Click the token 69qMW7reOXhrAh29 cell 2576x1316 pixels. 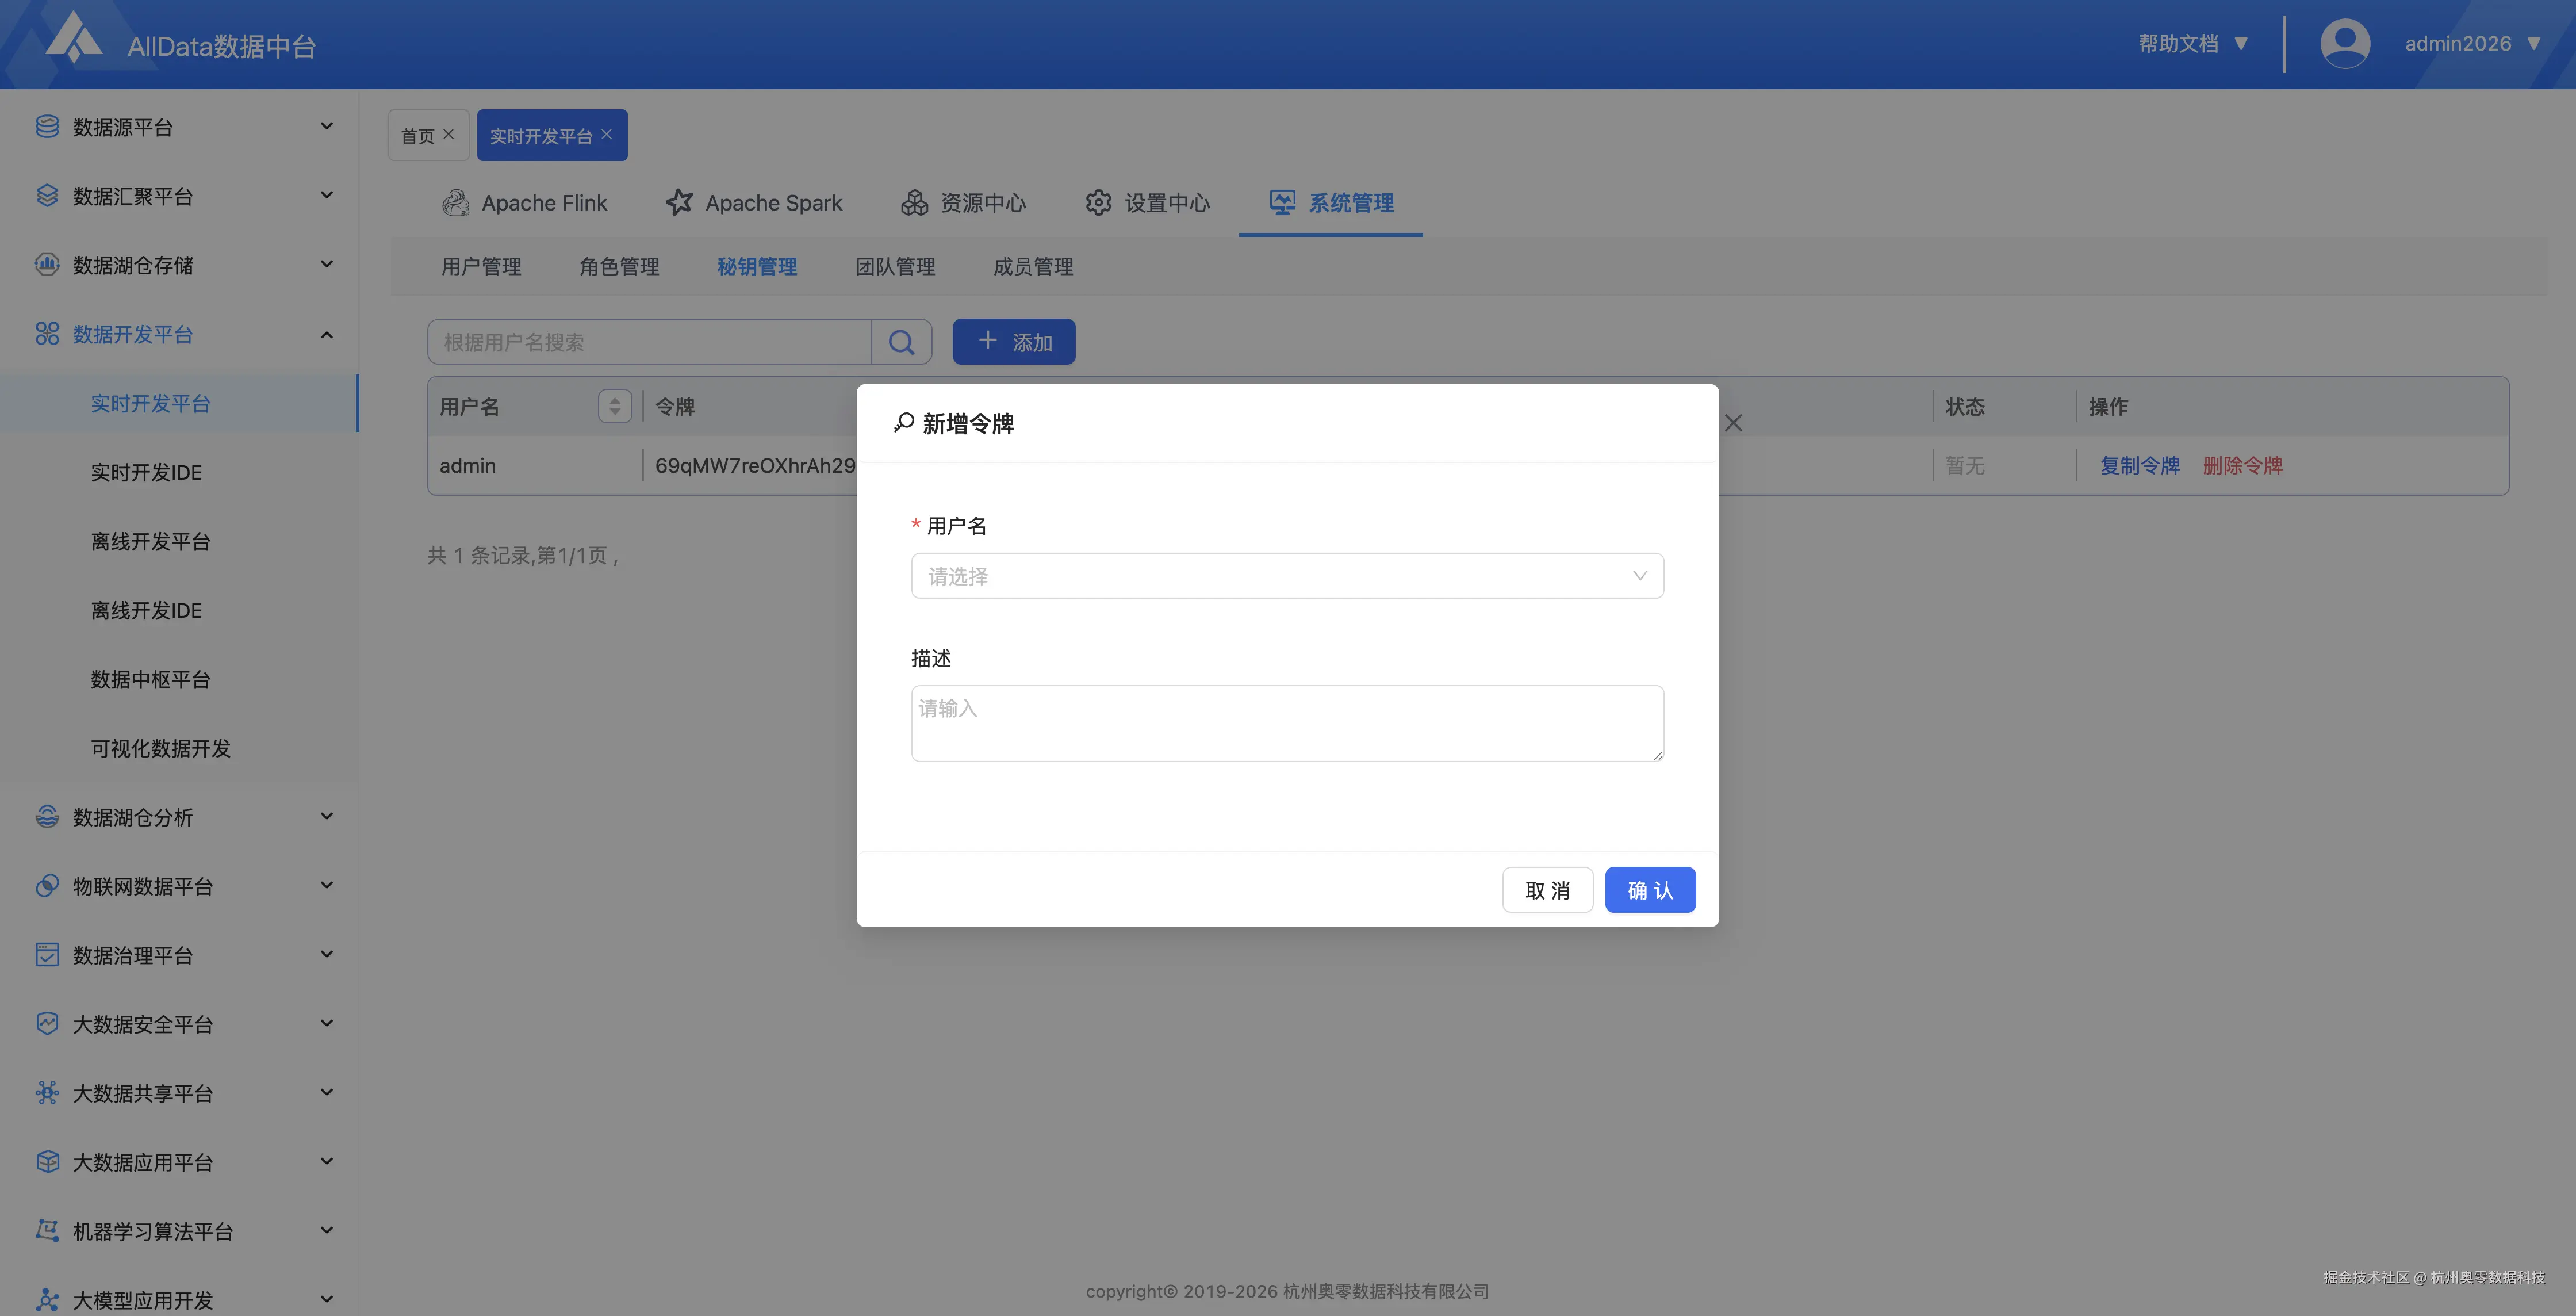(x=755, y=465)
